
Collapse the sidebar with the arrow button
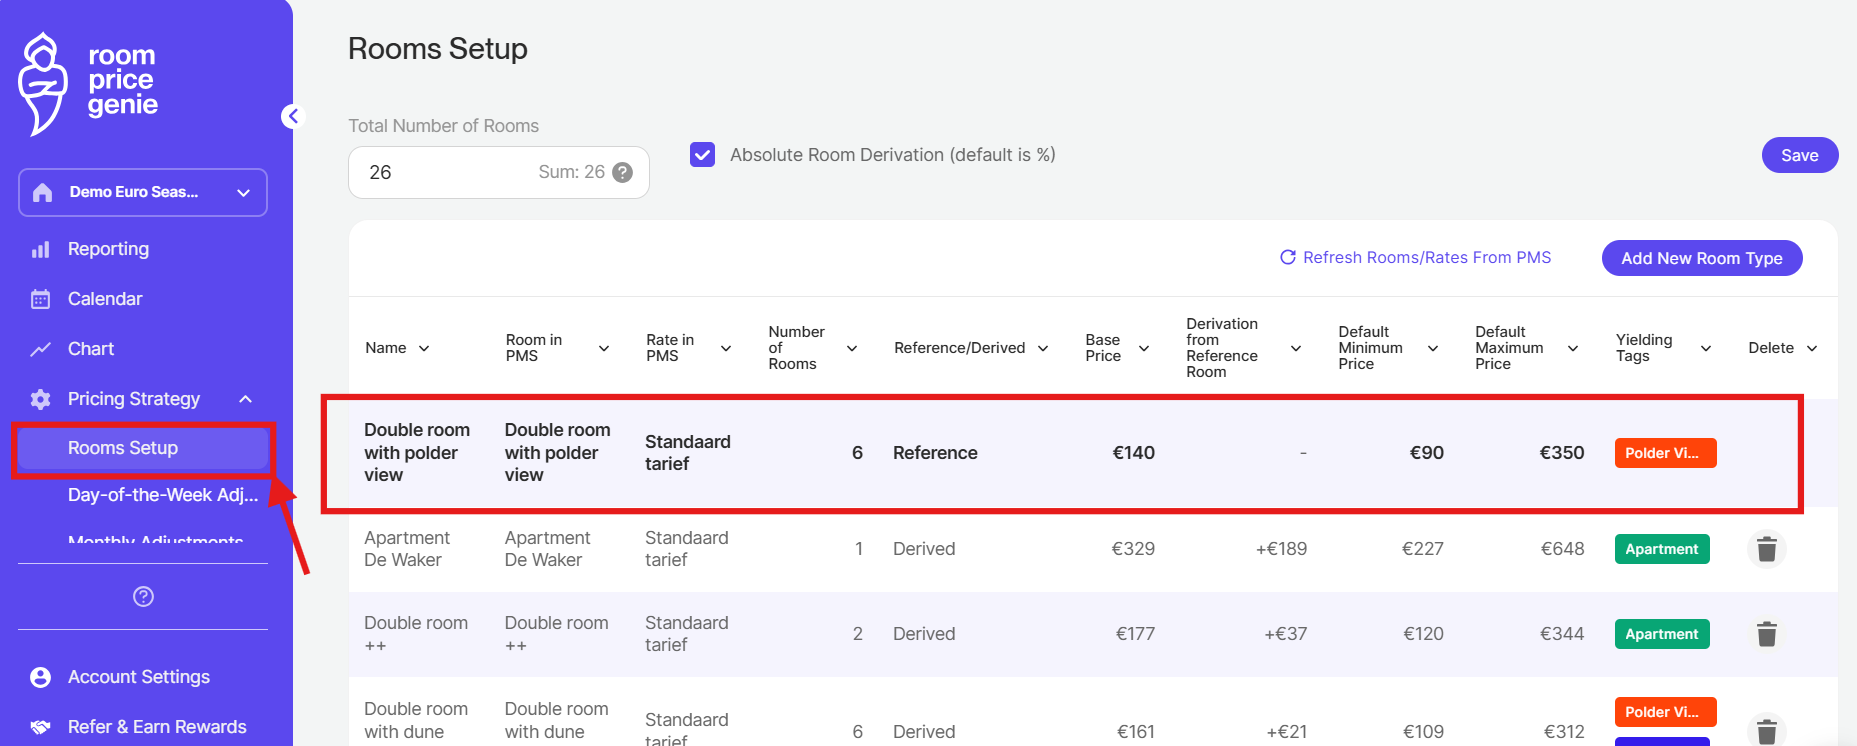292,117
